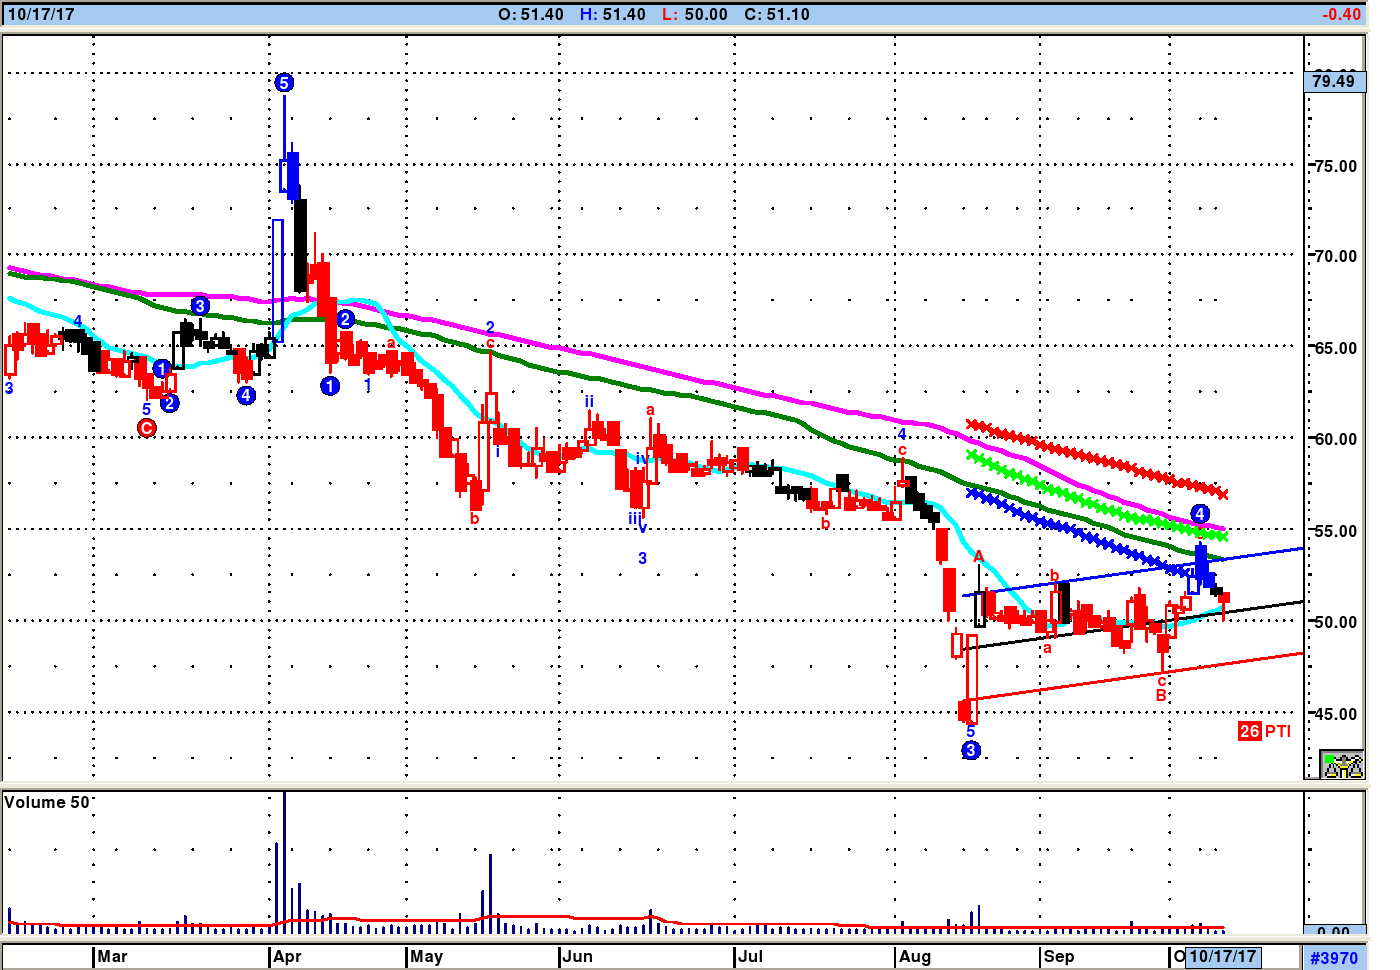Click the balance scales icon on the price axis
Image resolution: width=1400 pixels, height=970 pixels.
1342,765
